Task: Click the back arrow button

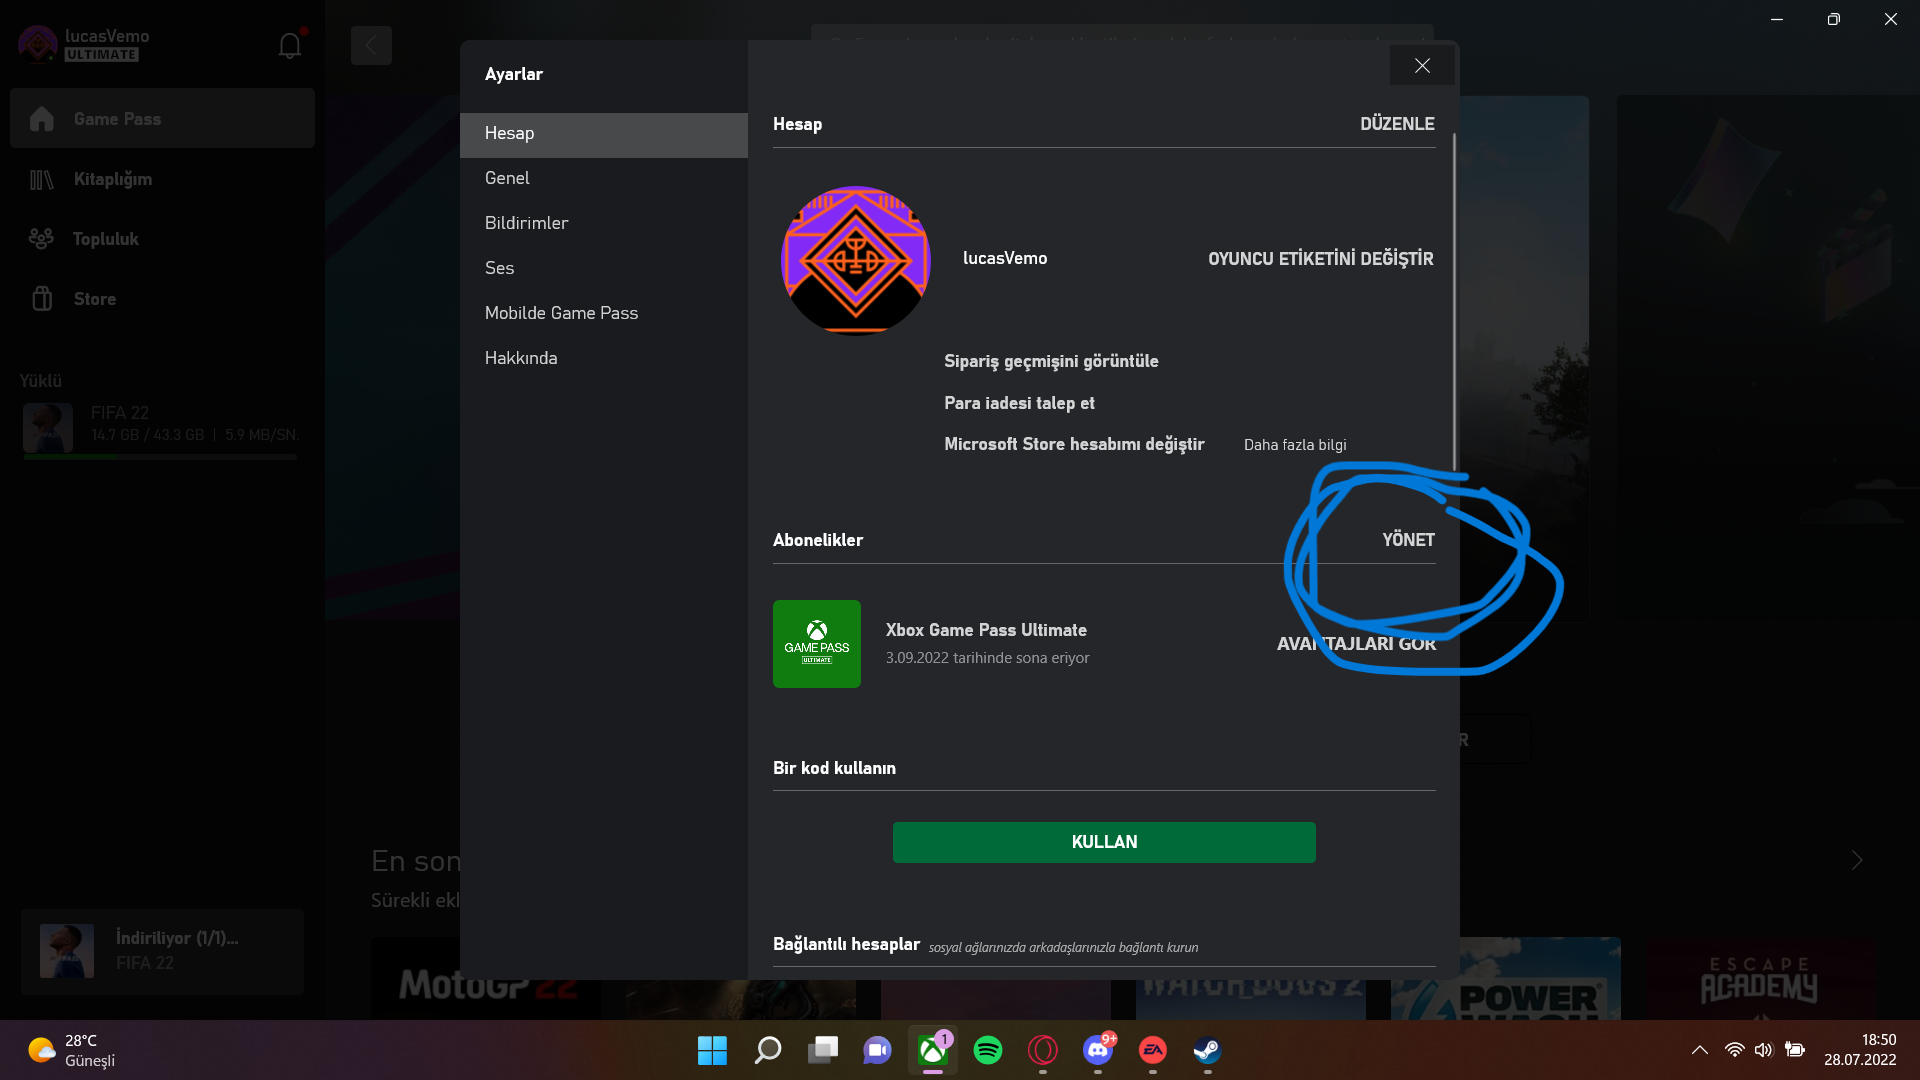Action: click(x=371, y=46)
